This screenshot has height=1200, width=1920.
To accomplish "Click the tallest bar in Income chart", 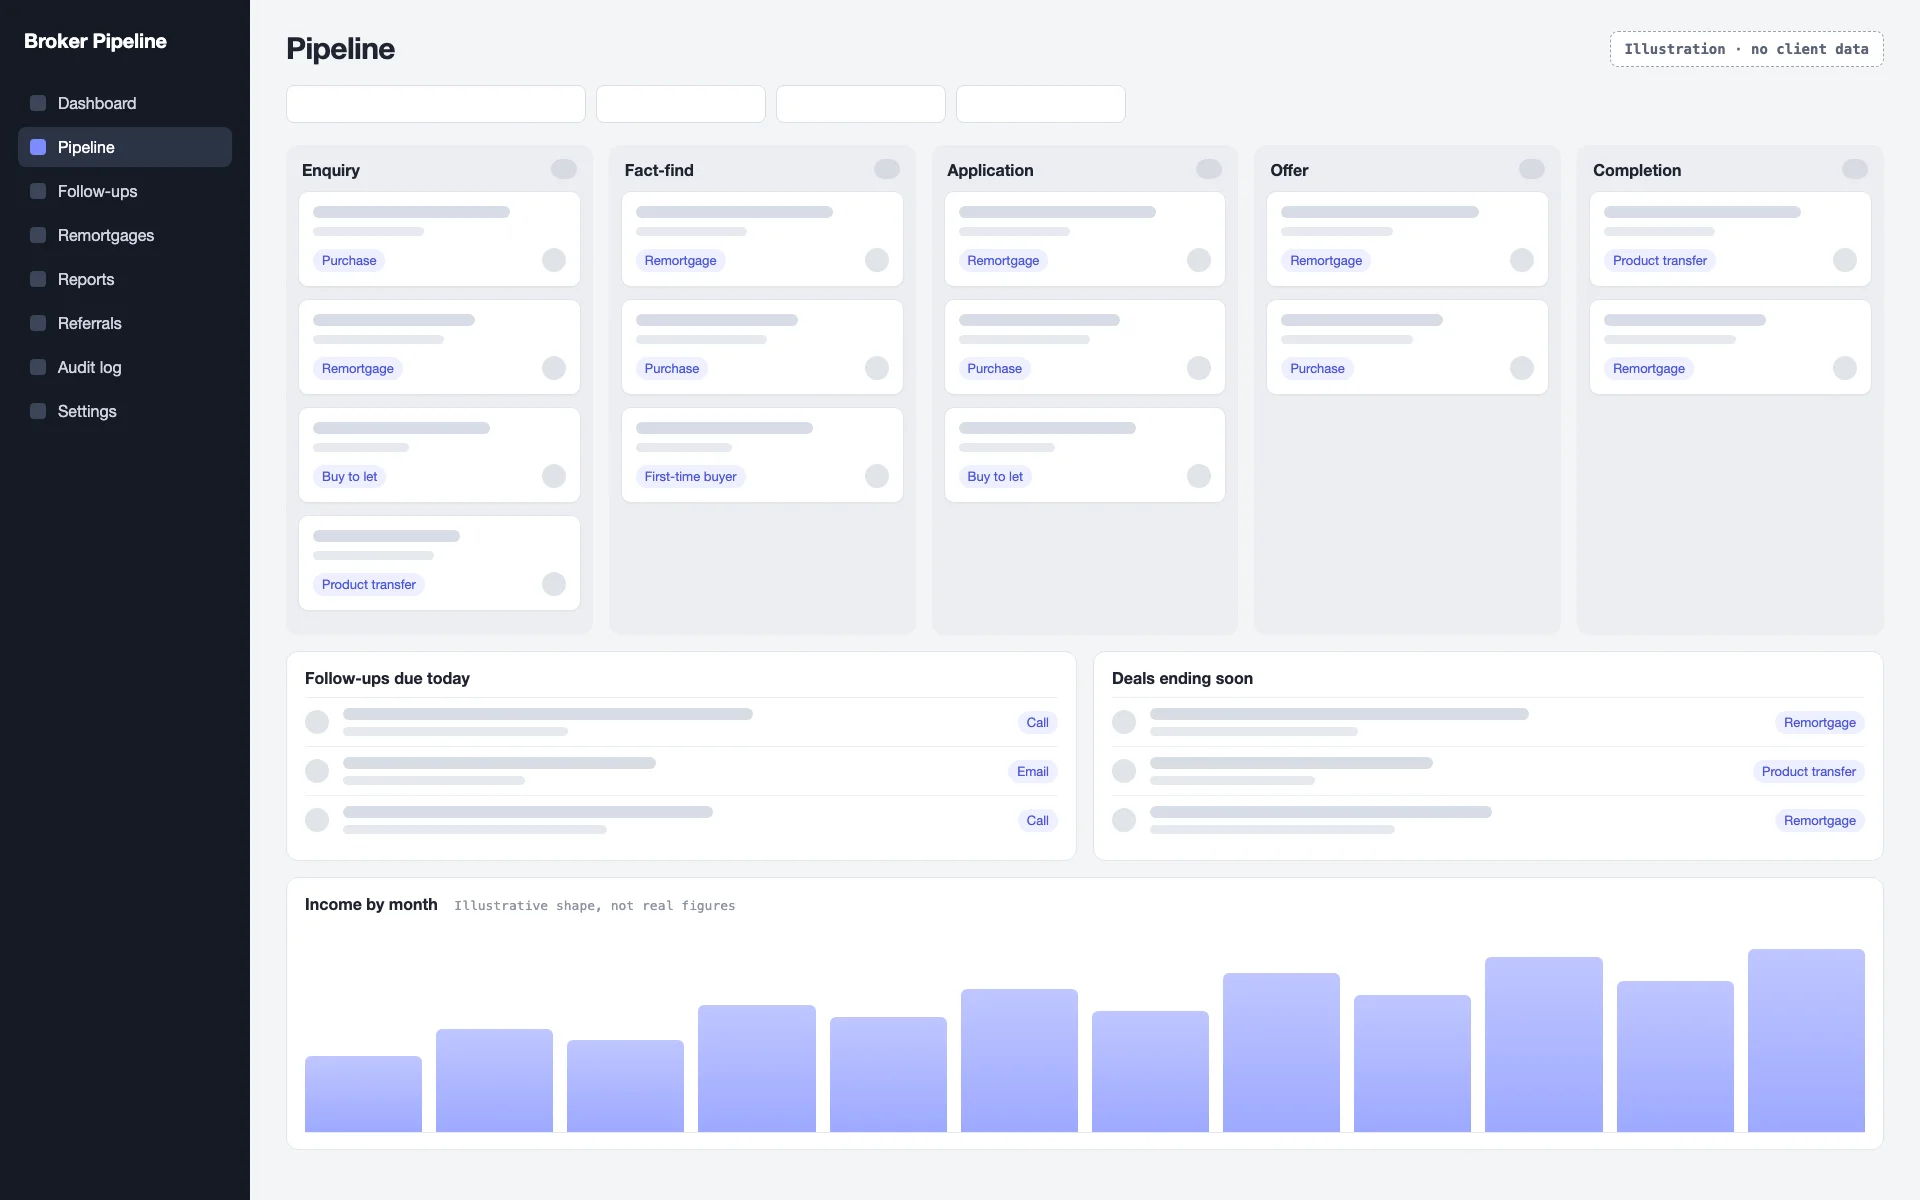I will [1806, 1040].
